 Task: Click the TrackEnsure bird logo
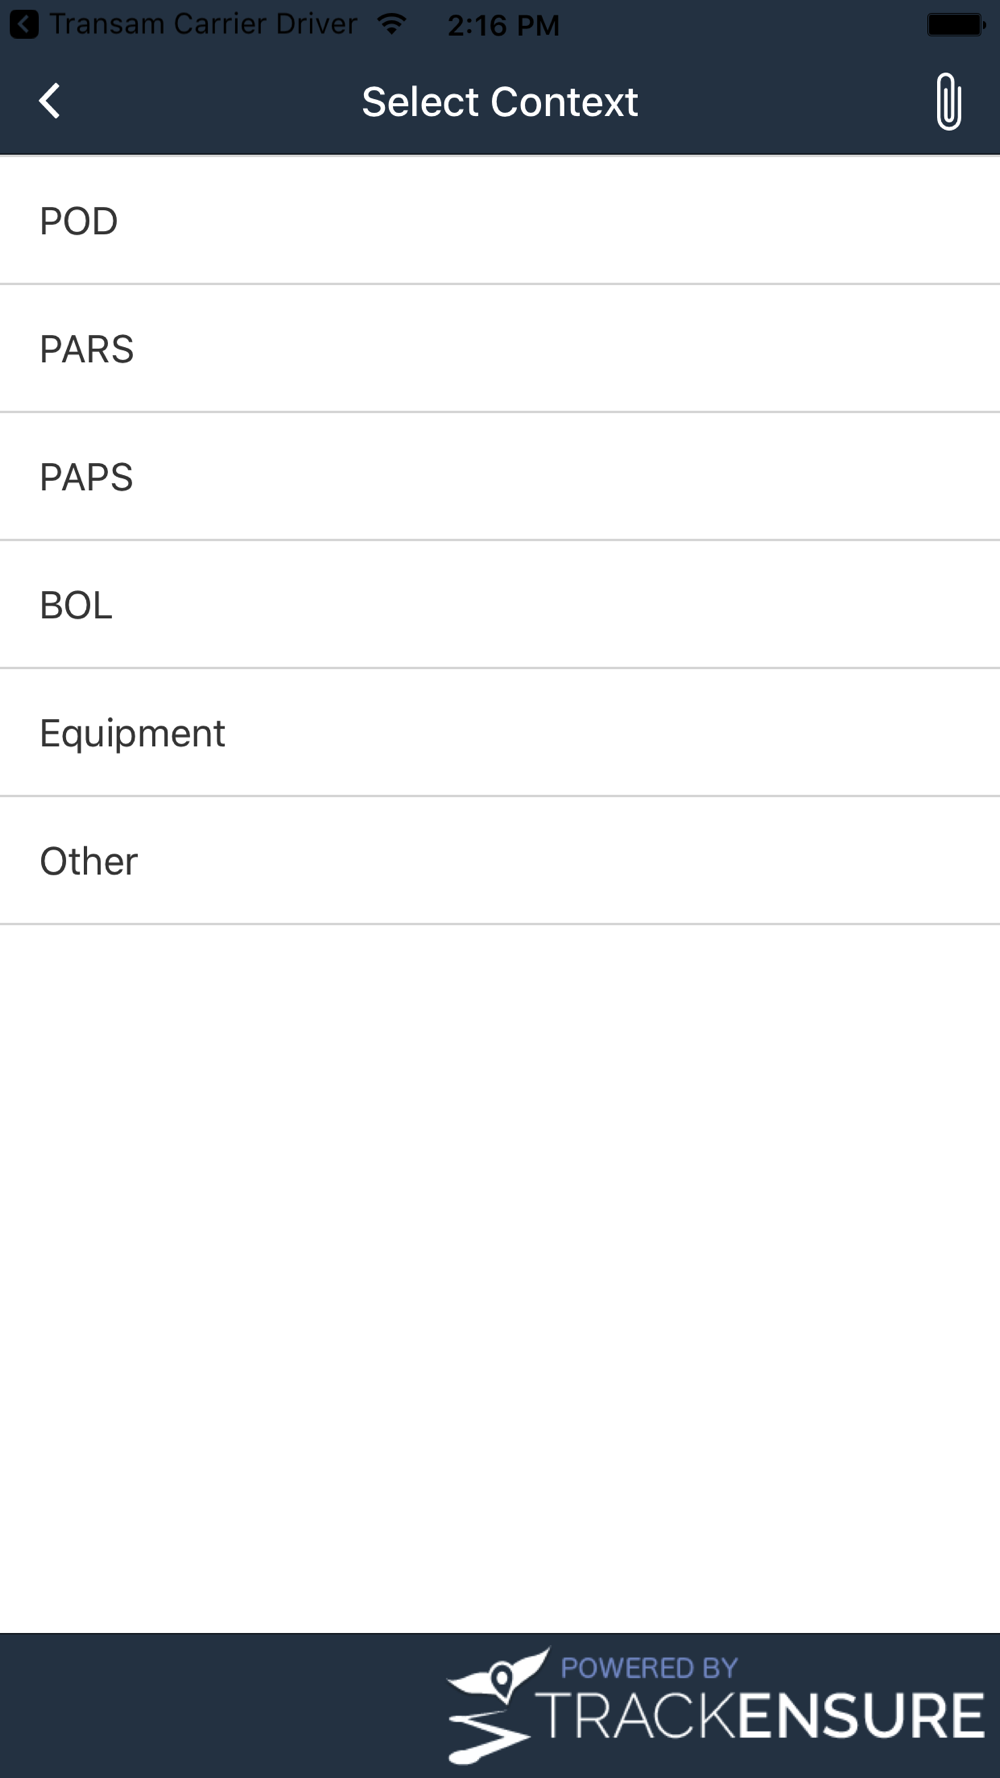[497, 1706]
